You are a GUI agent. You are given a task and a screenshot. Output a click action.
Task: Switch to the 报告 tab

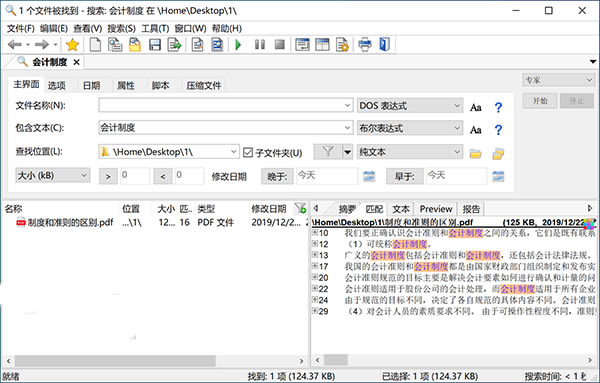471,209
